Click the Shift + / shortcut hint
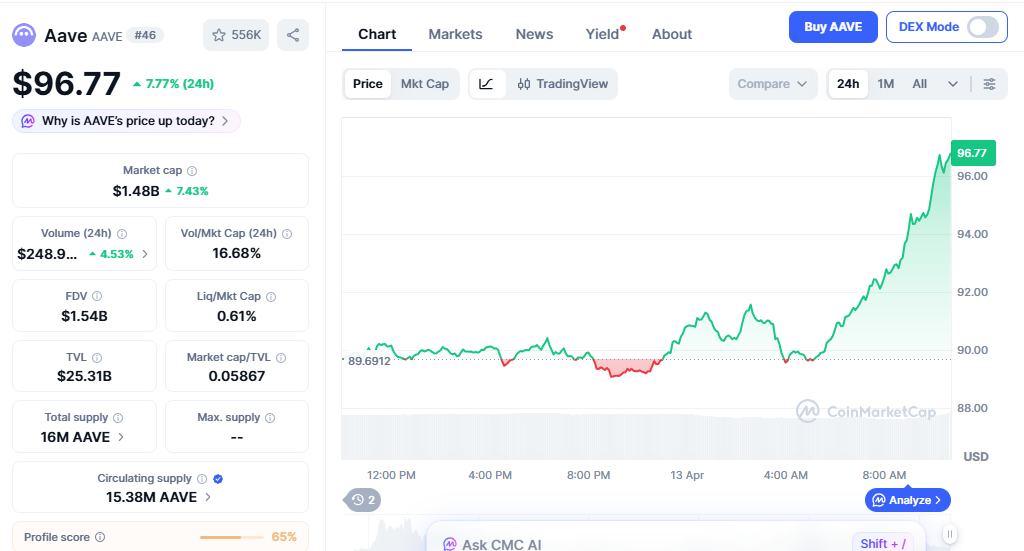The width and height of the screenshot is (1024, 551). coord(883,544)
